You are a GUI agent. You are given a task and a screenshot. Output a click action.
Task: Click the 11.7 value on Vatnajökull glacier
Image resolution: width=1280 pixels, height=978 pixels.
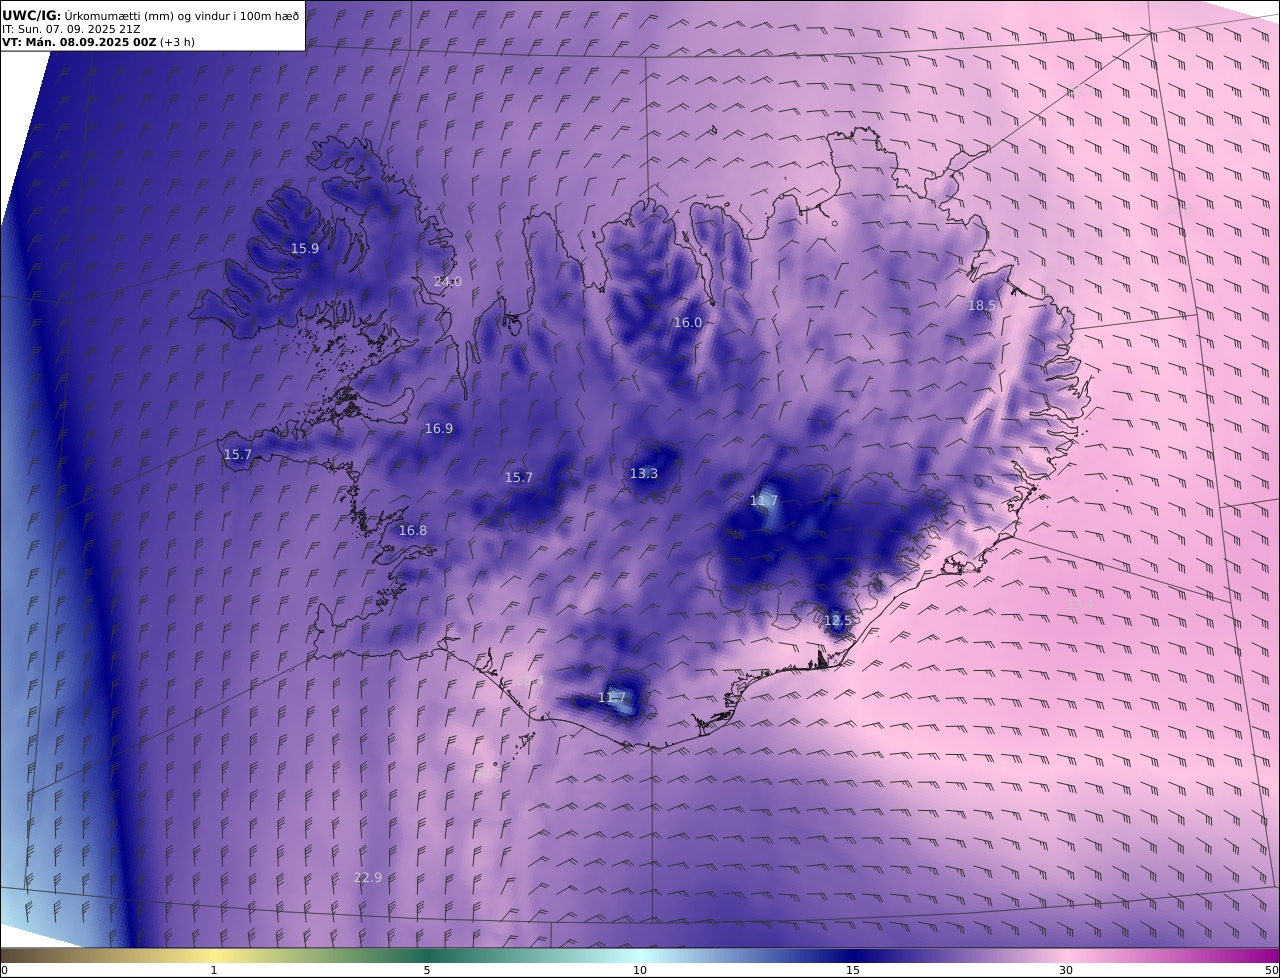point(764,500)
